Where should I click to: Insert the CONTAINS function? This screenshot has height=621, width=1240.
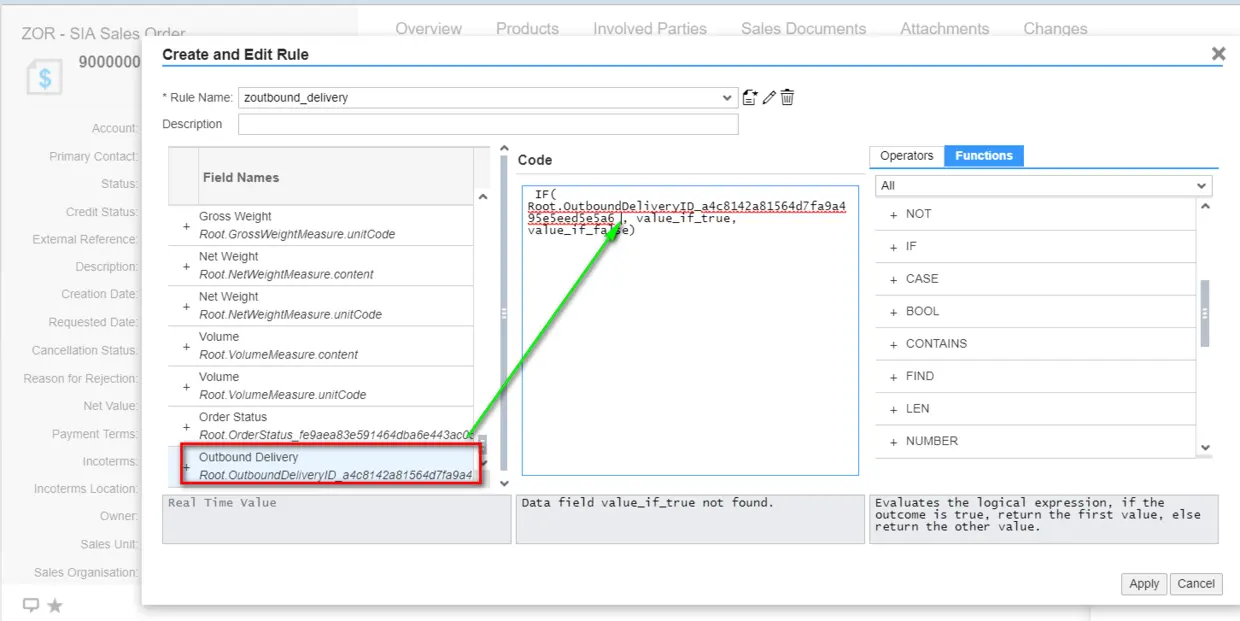click(893, 344)
